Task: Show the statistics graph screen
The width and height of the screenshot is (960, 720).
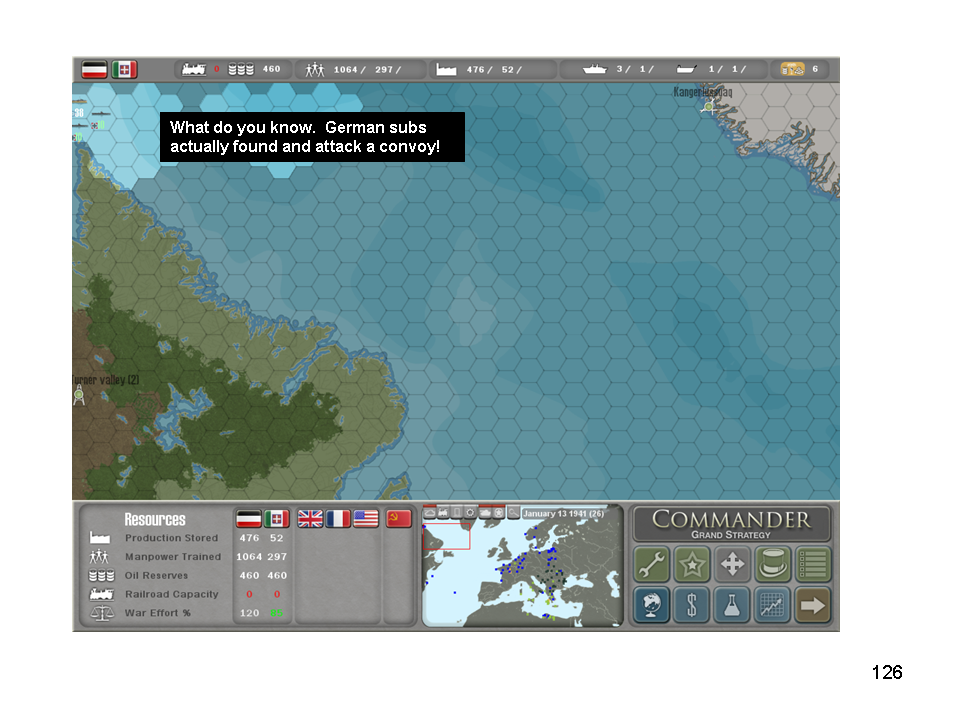Action: tap(772, 605)
